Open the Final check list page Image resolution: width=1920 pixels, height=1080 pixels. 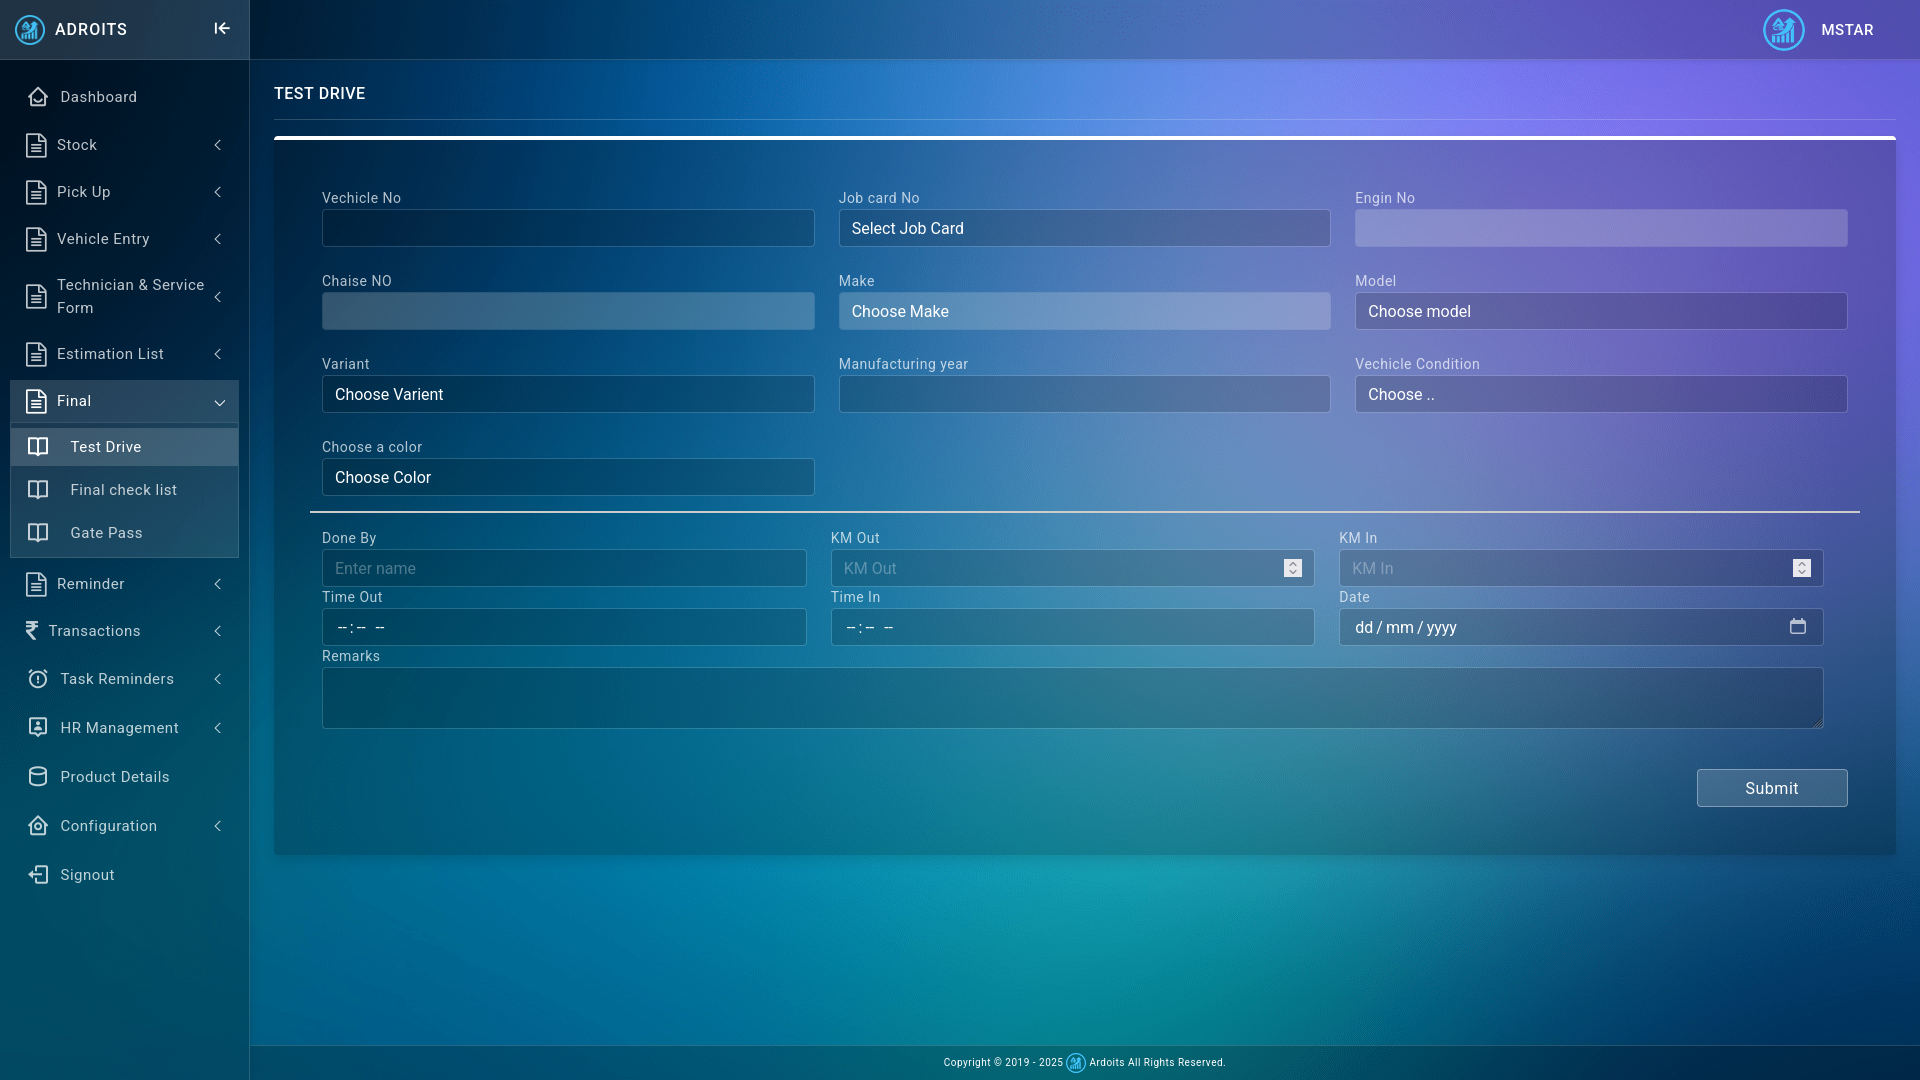point(123,490)
